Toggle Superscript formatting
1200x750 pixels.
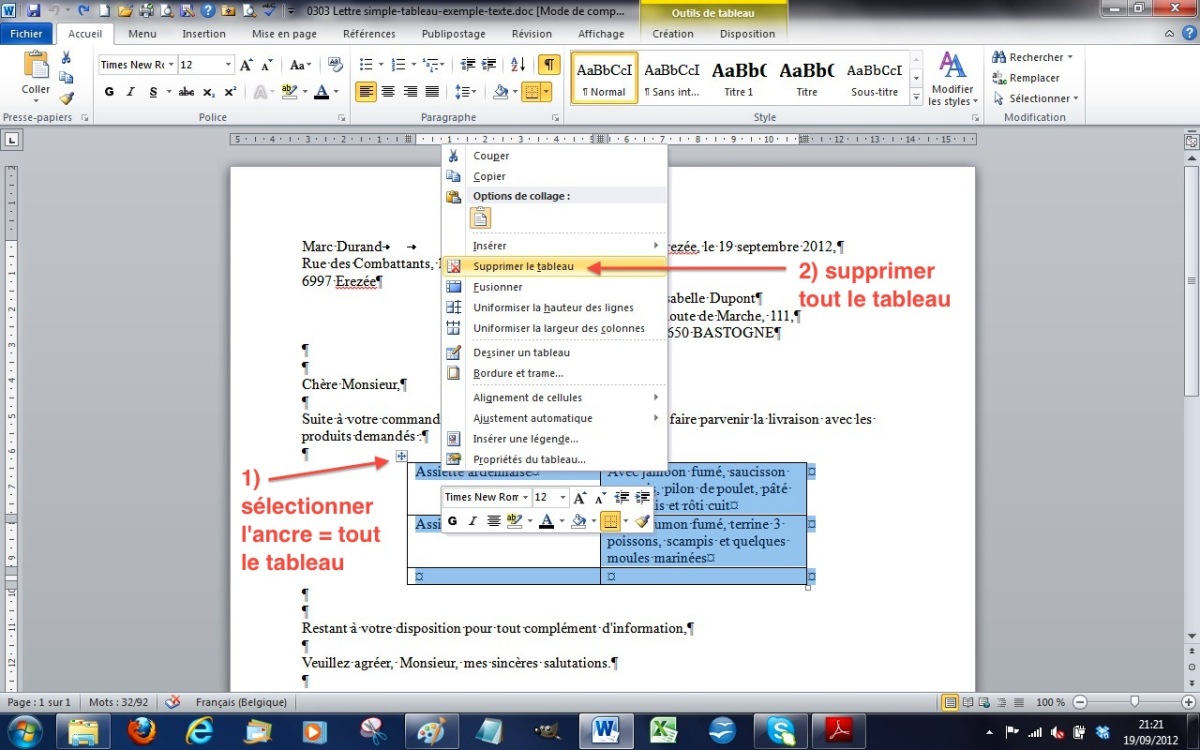(230, 92)
